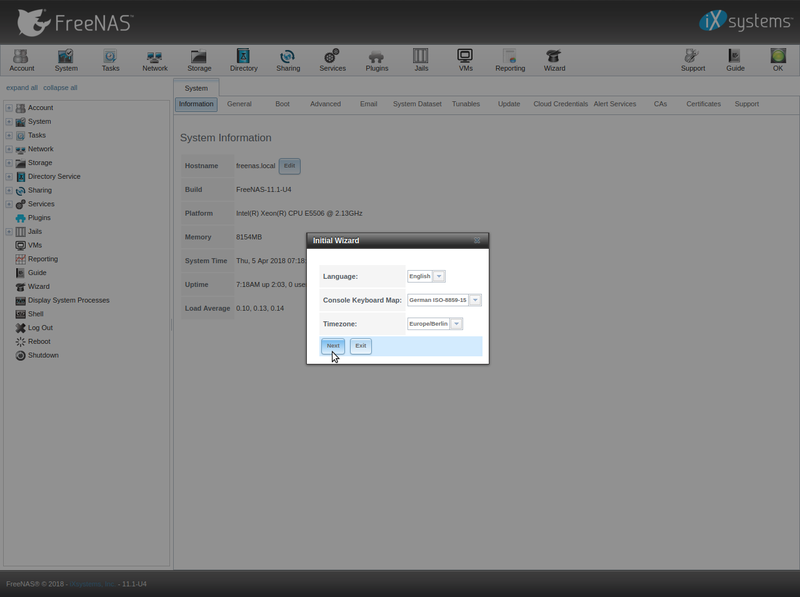
Task: Switch to the Email tab
Action: click(x=368, y=104)
